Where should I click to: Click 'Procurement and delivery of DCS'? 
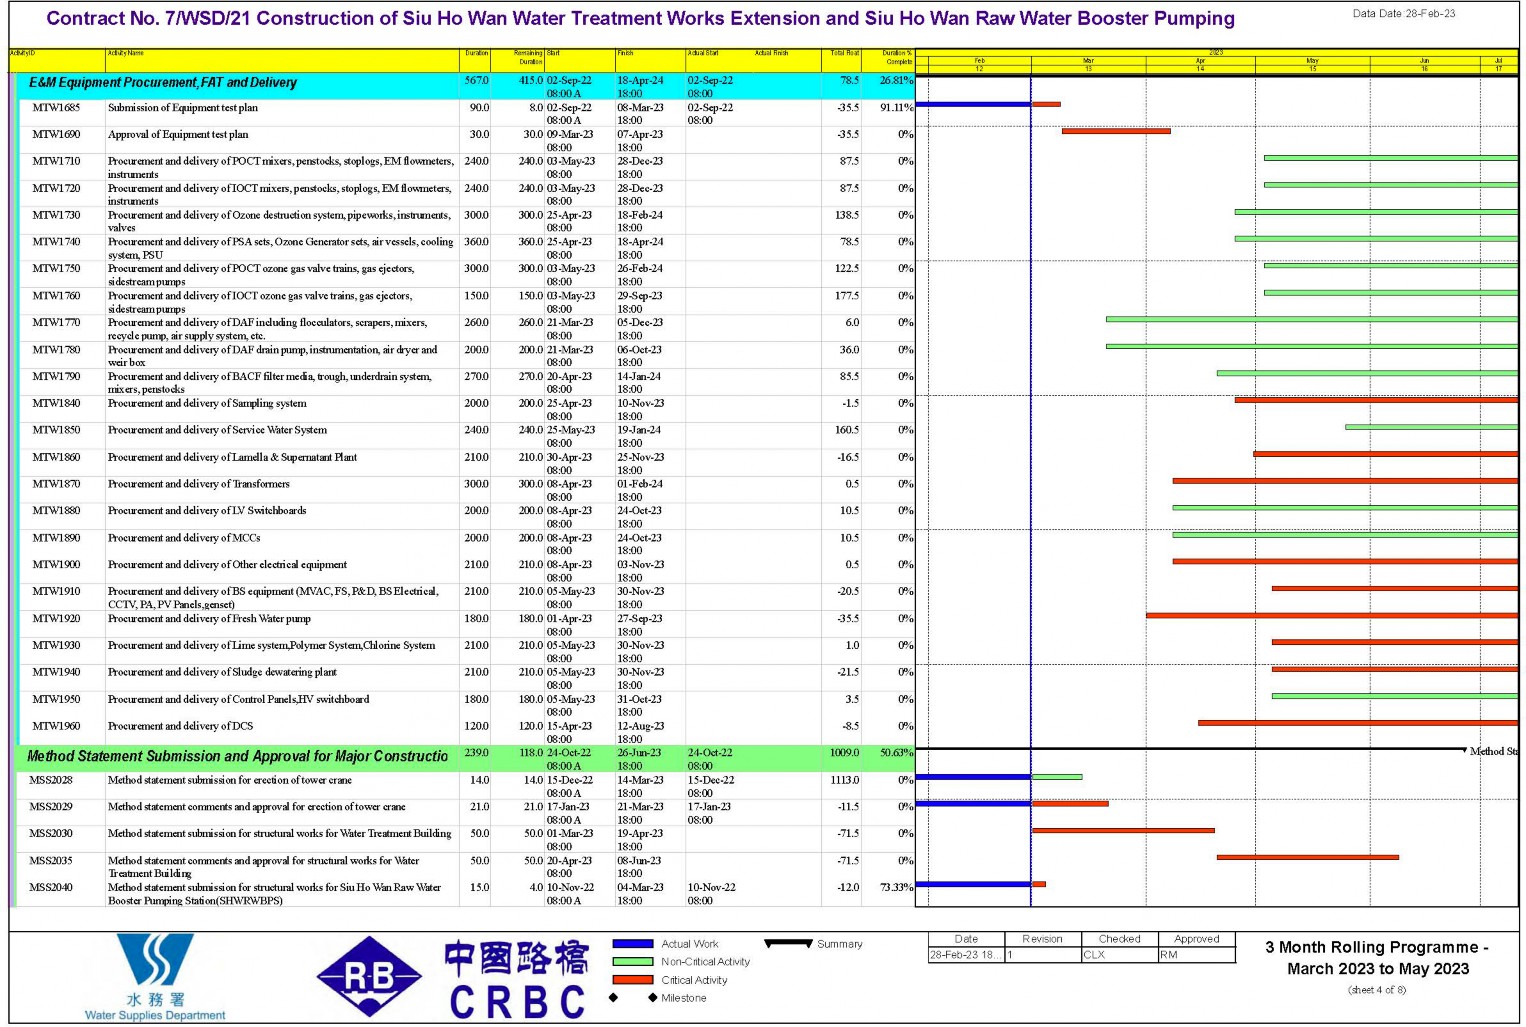tap(181, 727)
